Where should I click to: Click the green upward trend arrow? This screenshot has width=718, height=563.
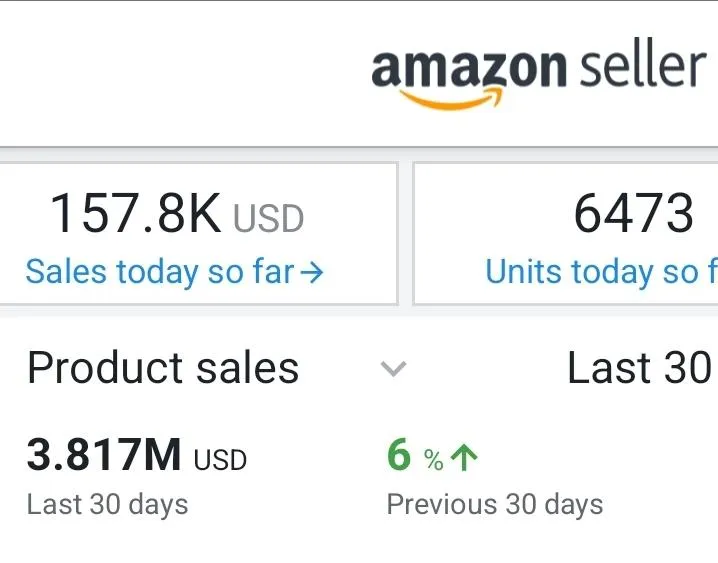pyautogui.click(x=463, y=458)
